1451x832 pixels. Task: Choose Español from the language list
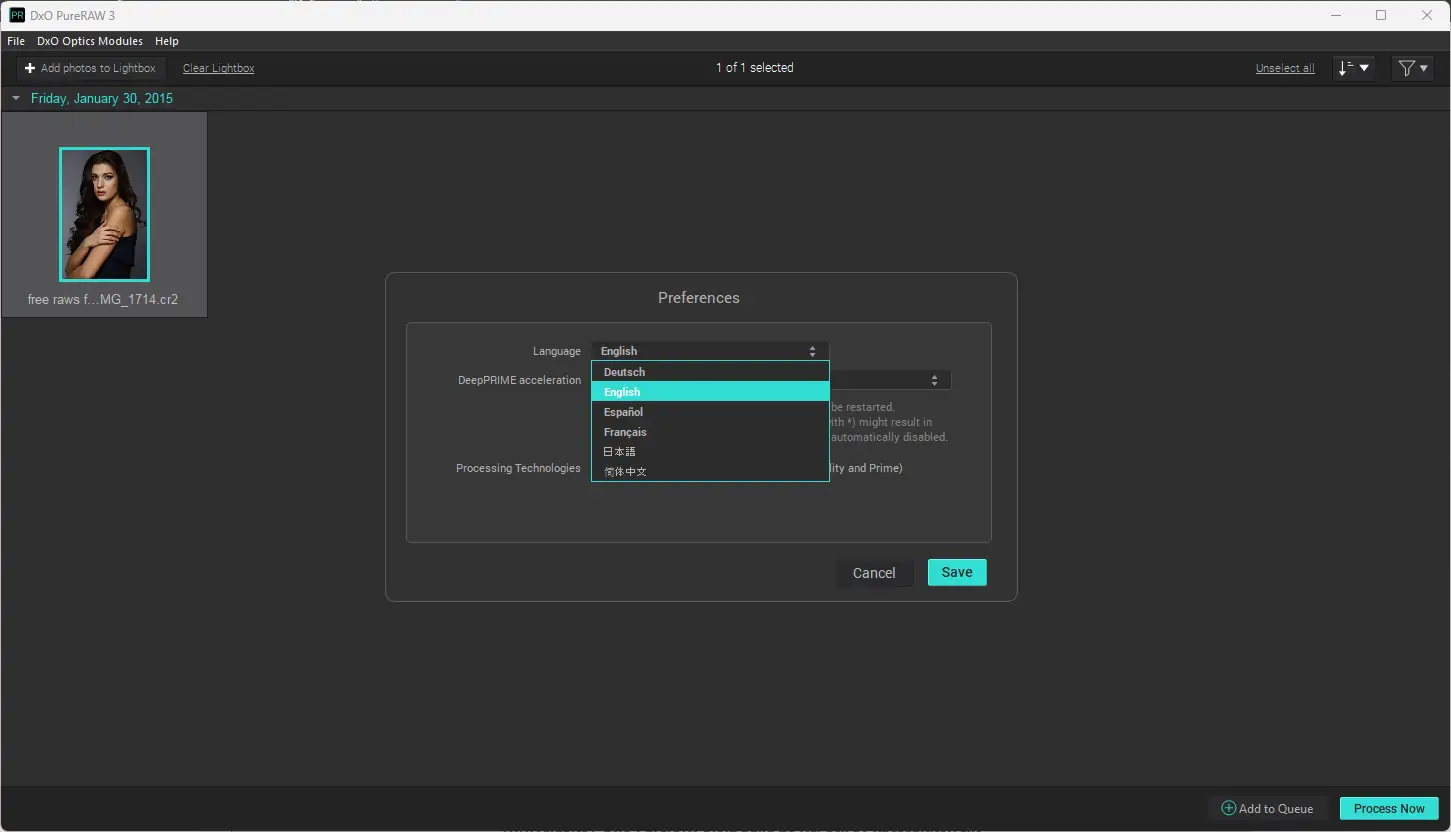pyautogui.click(x=710, y=412)
